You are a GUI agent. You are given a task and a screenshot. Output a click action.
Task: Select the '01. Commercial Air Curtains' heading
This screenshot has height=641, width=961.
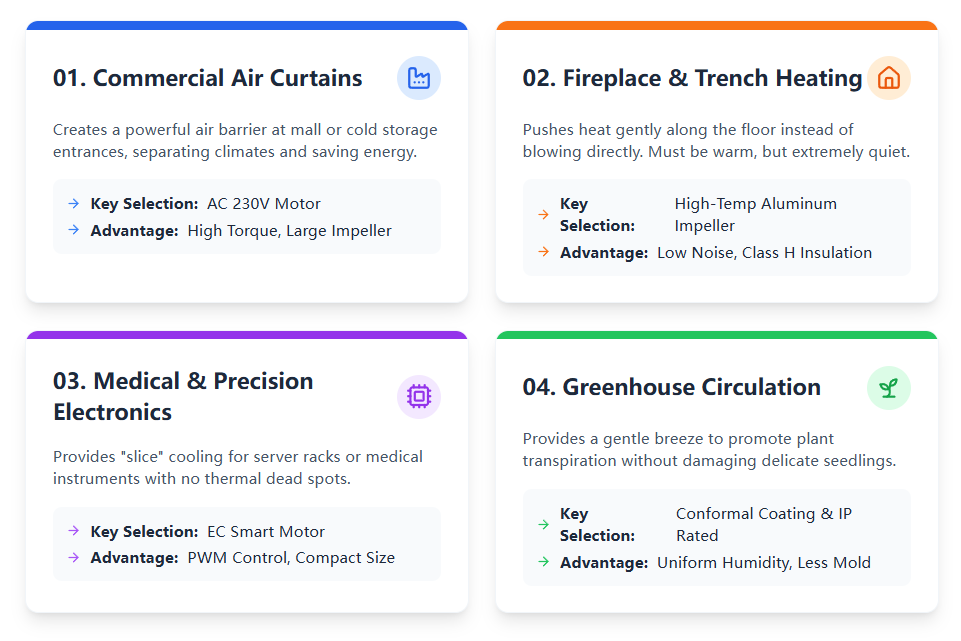click(208, 78)
